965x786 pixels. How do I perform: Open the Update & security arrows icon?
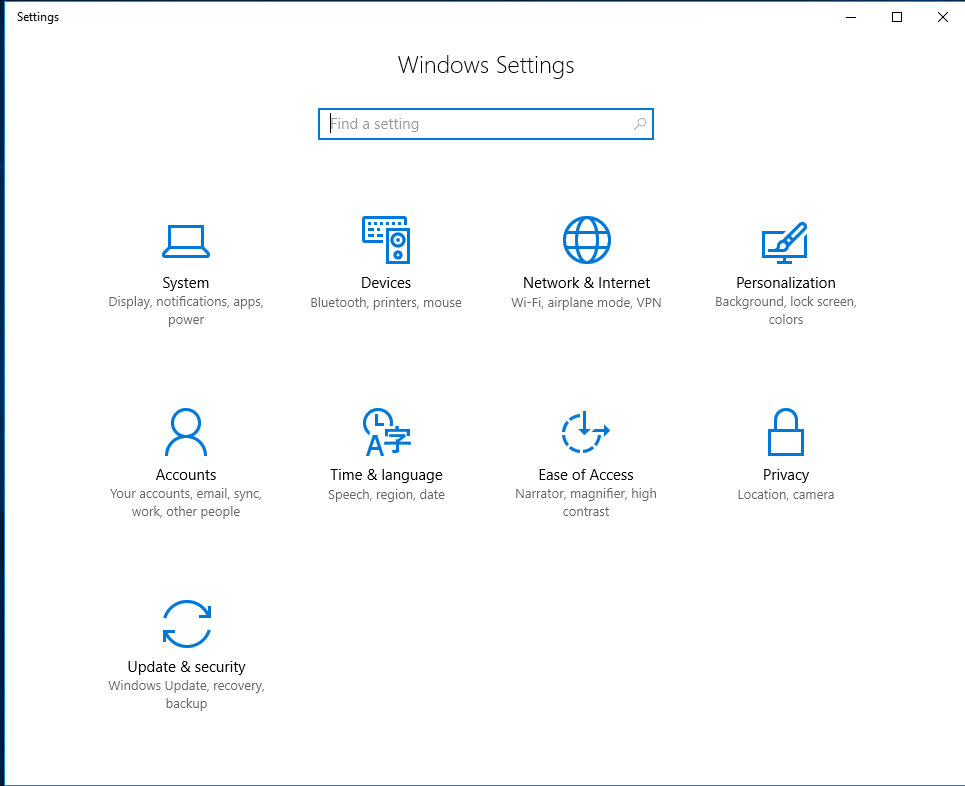[186, 624]
